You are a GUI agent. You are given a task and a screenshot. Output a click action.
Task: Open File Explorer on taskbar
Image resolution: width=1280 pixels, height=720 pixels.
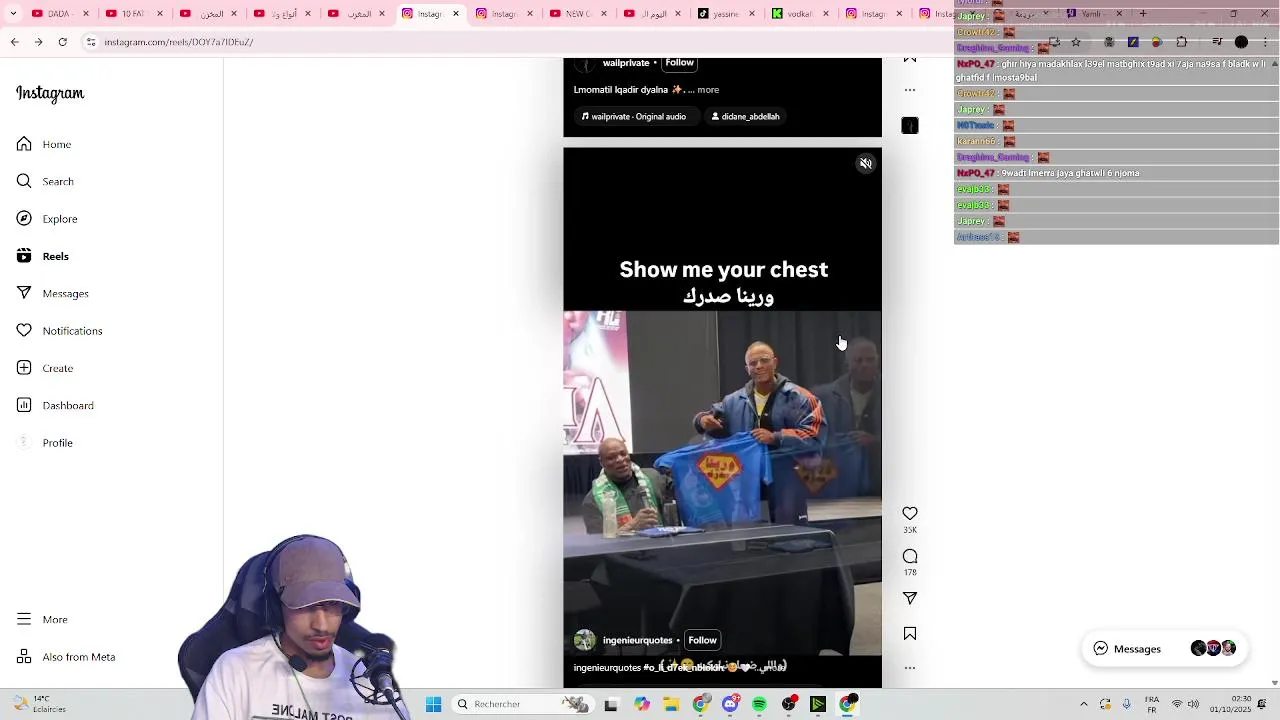coord(671,704)
